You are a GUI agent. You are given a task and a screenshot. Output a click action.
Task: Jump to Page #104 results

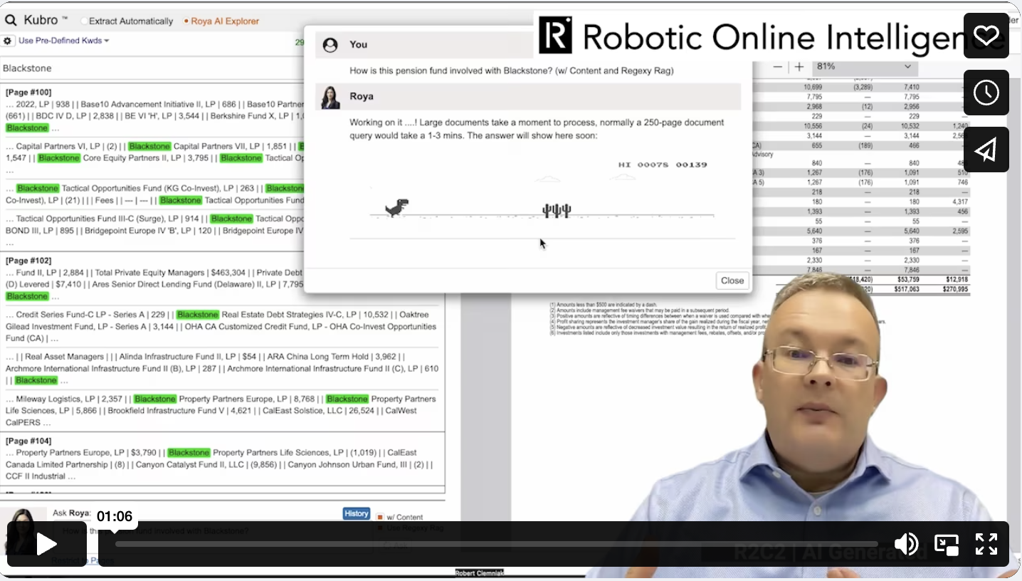click(x=29, y=441)
